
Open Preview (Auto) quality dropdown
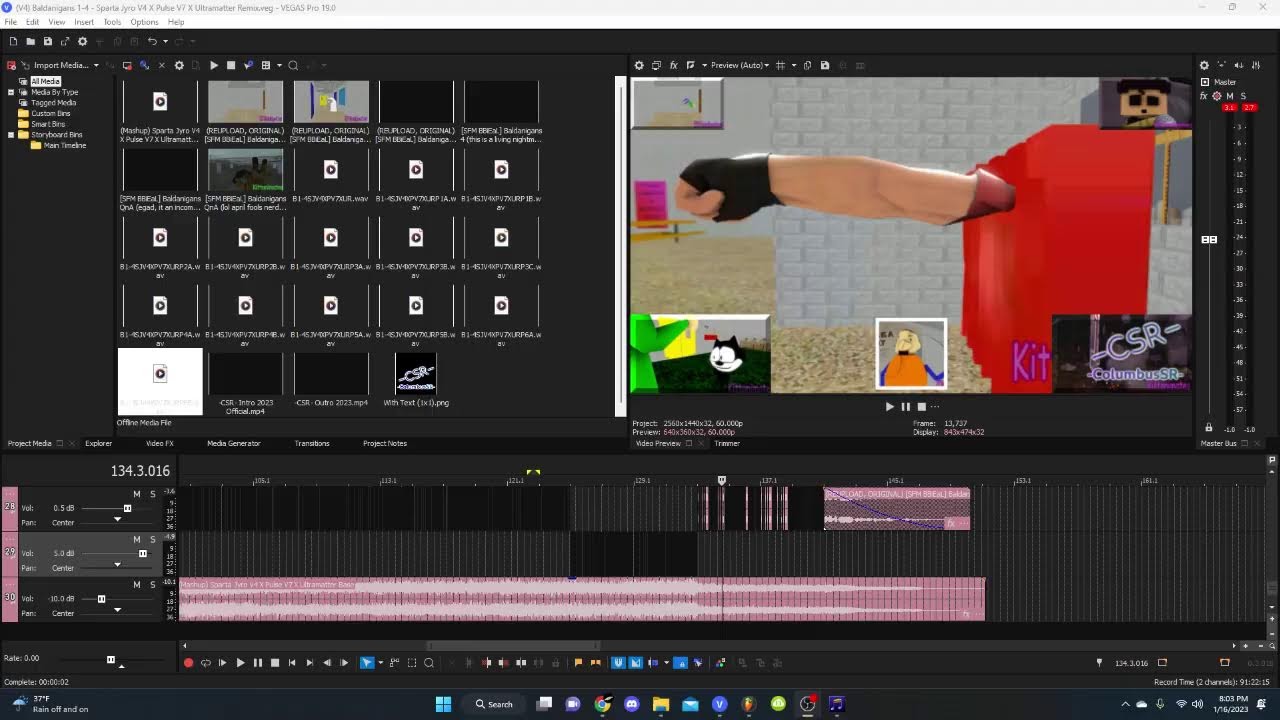click(x=739, y=65)
